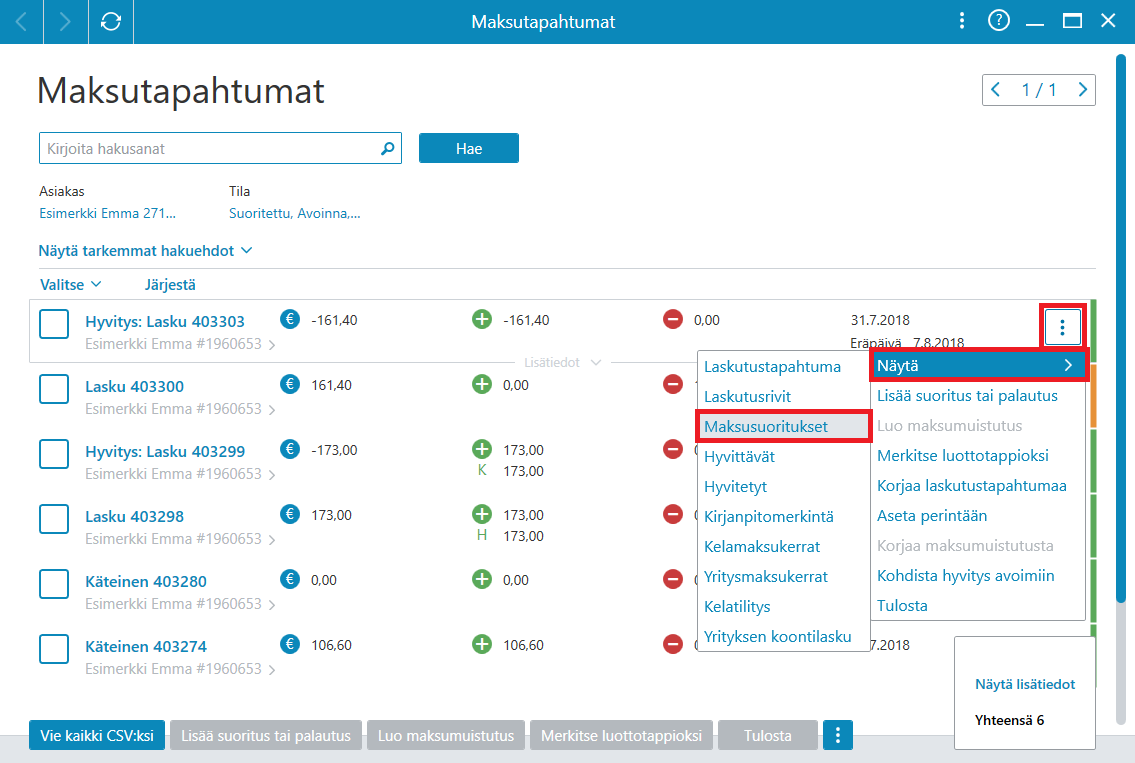Screen dimensions: 1135x763
Task: Select Hyvittävät from the submenu
Action: point(739,457)
